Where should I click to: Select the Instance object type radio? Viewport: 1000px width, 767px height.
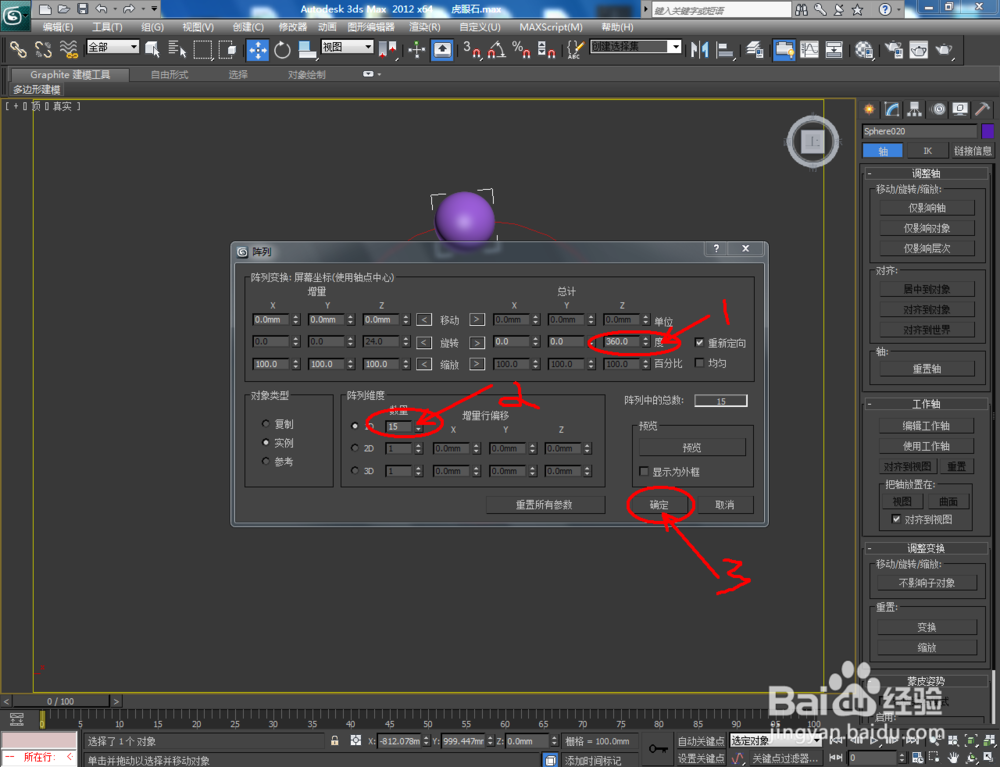tap(265, 442)
